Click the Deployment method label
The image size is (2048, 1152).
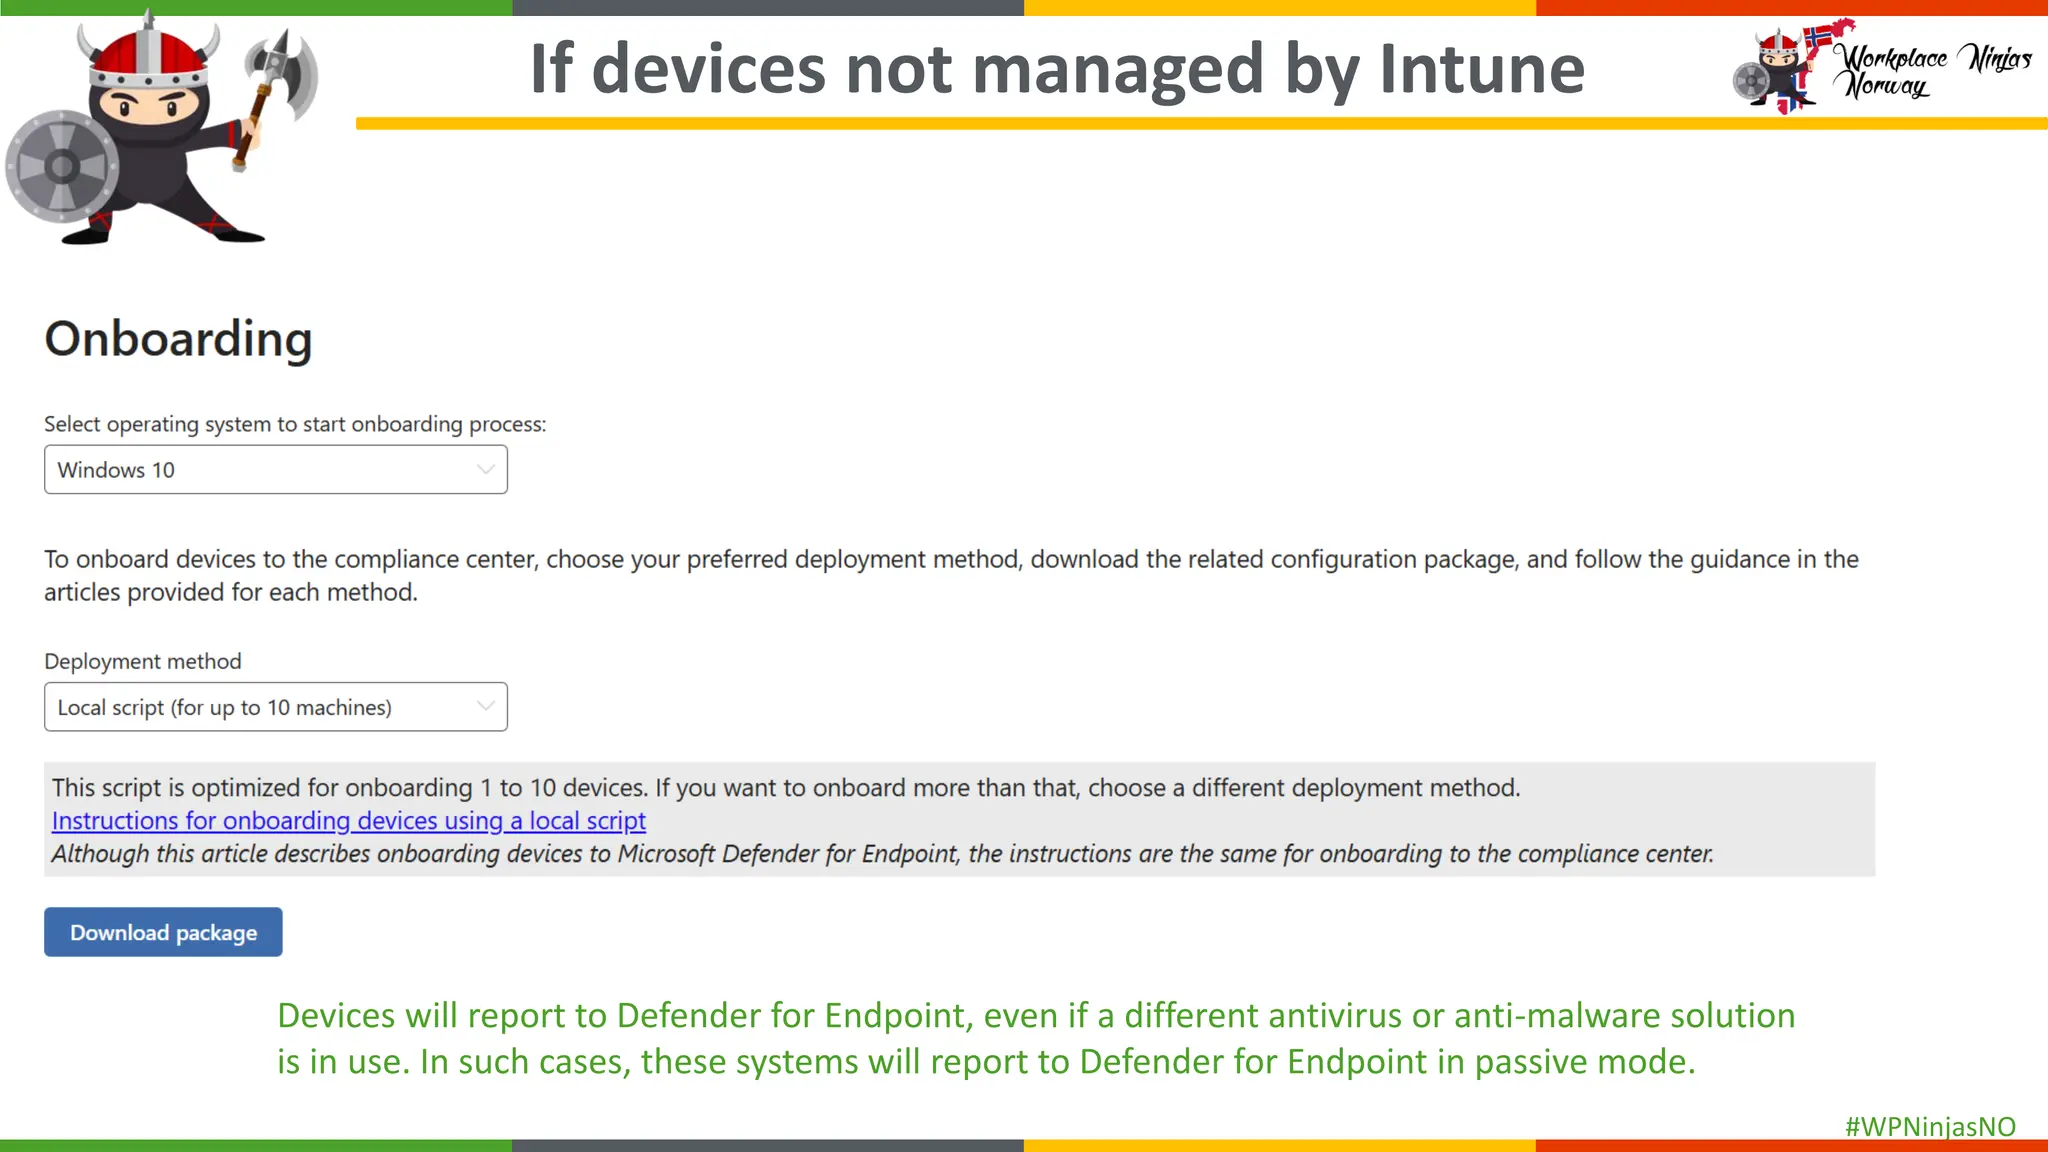coord(143,662)
